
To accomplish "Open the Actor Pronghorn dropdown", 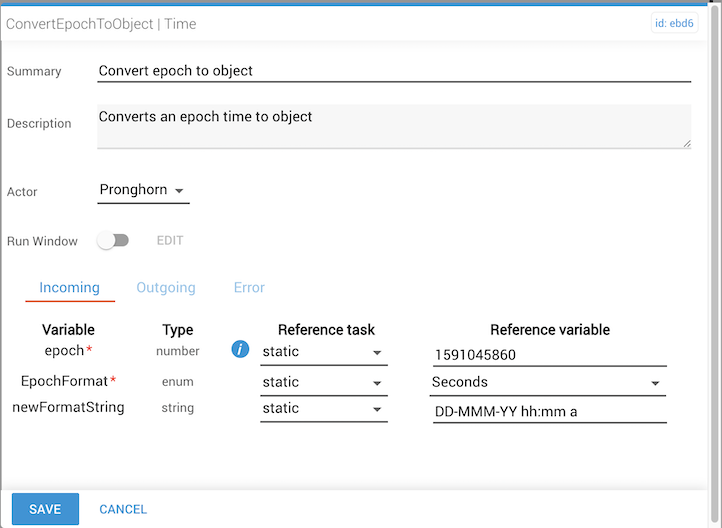I will click(x=143, y=190).
